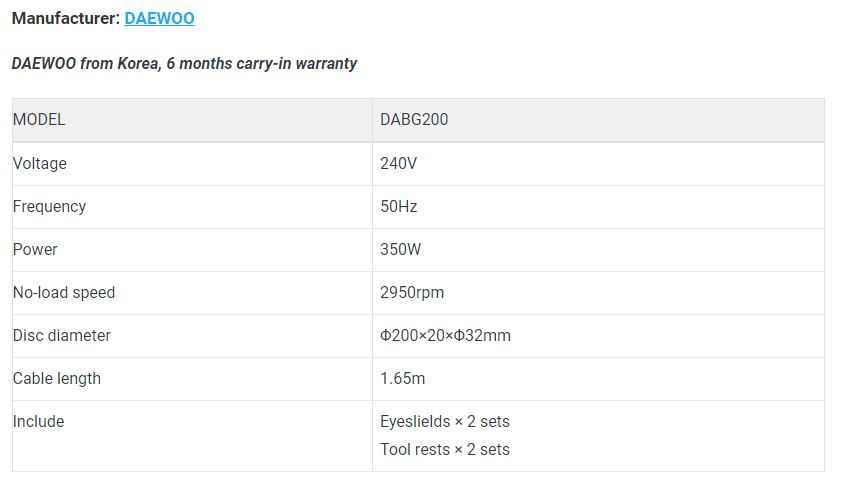Select the Disc diameter label
The height and width of the screenshot is (487, 841).
click(62, 335)
